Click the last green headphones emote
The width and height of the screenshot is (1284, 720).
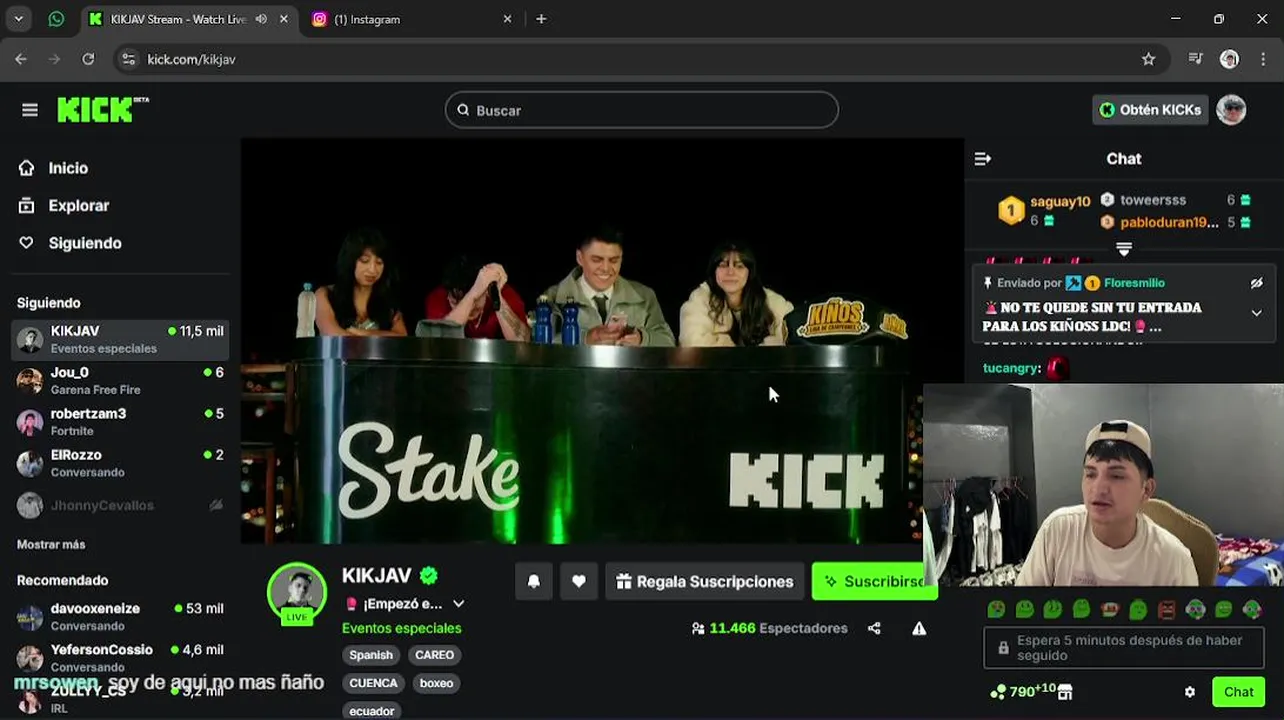1252,609
